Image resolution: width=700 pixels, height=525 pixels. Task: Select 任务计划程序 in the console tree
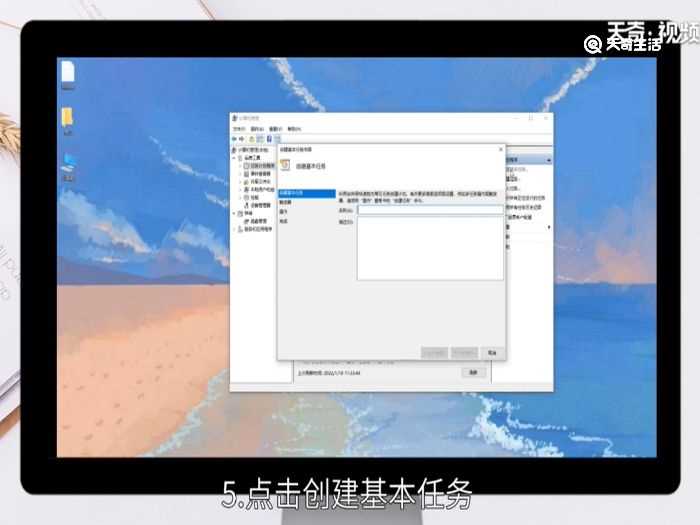(262, 166)
